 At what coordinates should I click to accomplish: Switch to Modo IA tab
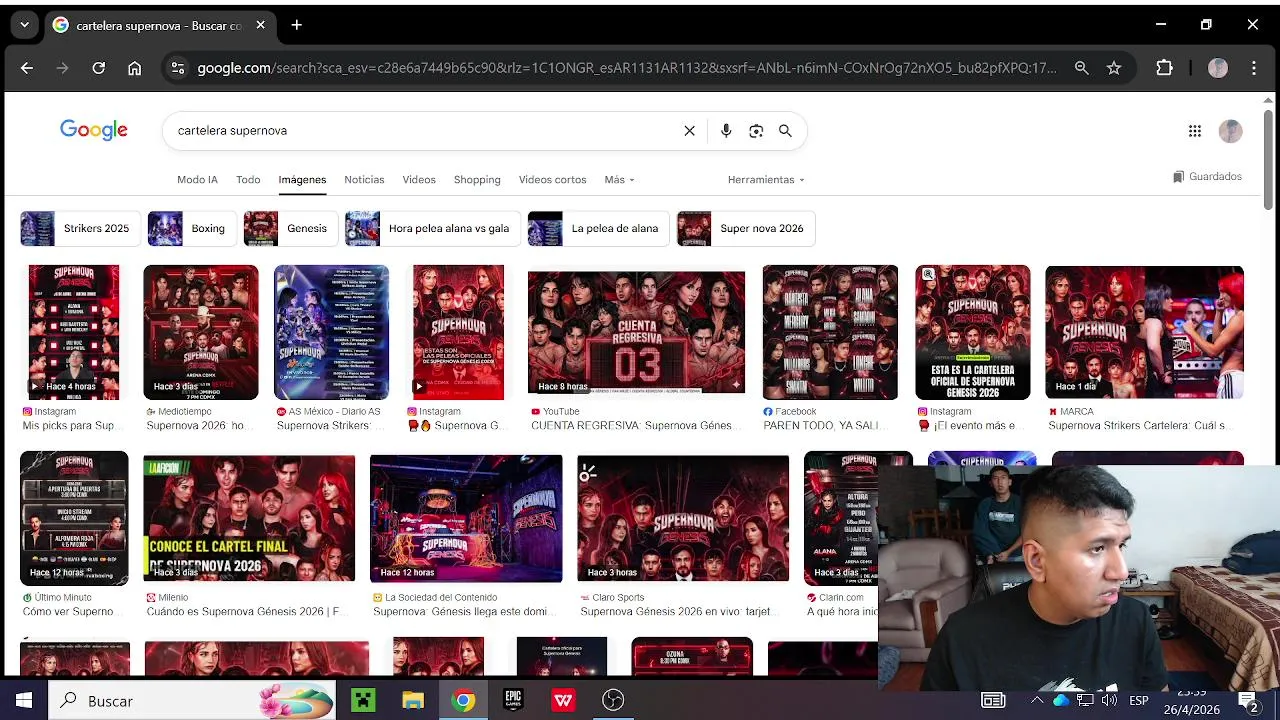pyautogui.click(x=197, y=180)
